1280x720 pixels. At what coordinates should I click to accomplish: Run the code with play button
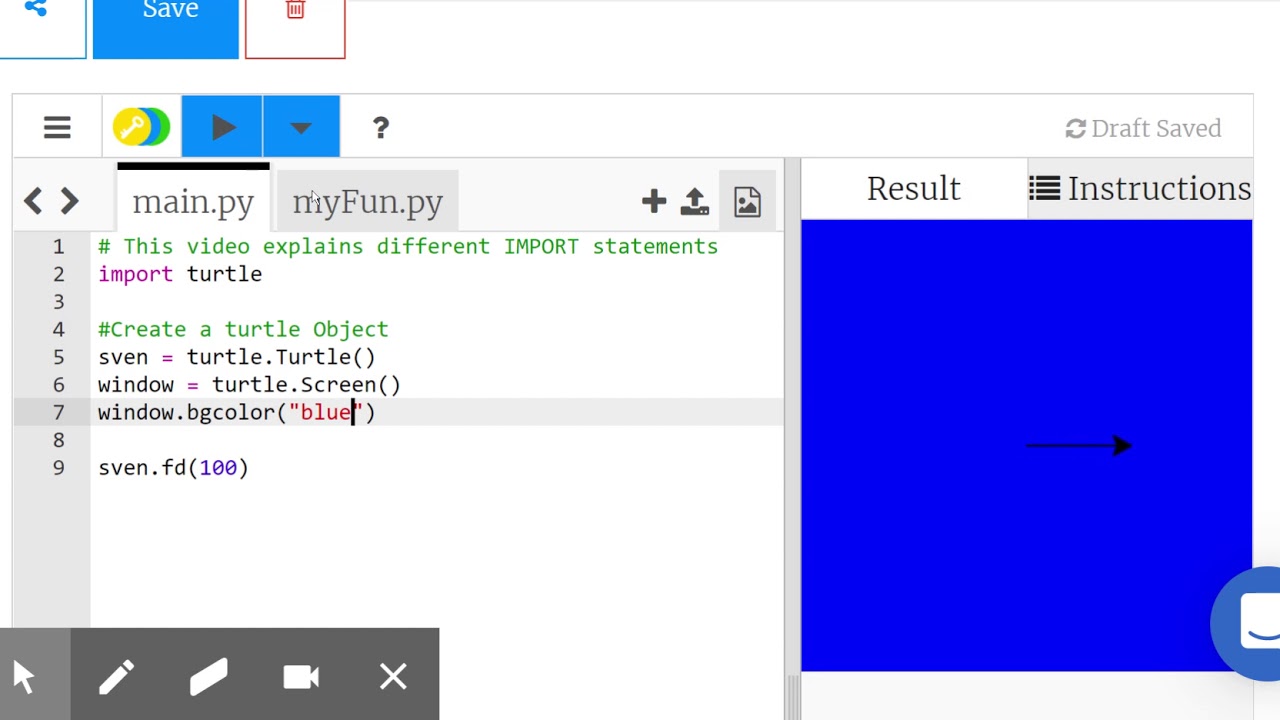click(222, 127)
